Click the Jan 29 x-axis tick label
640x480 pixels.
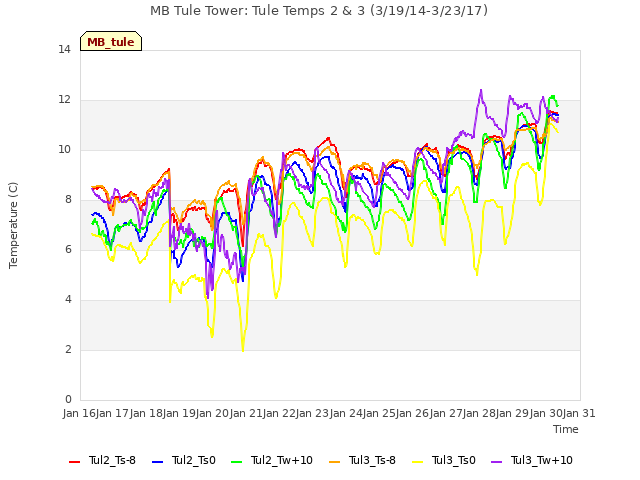pyautogui.click(x=513, y=413)
